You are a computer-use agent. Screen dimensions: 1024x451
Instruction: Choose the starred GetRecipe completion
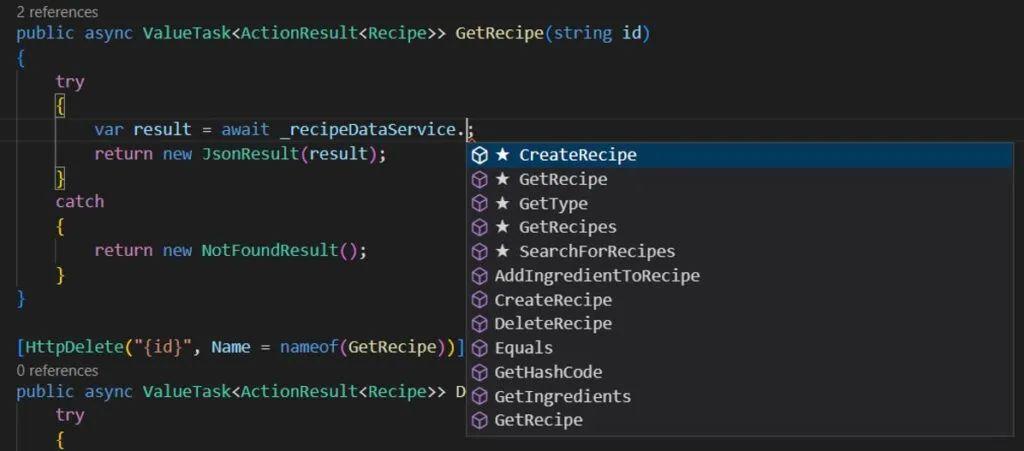pyautogui.click(x=740, y=179)
